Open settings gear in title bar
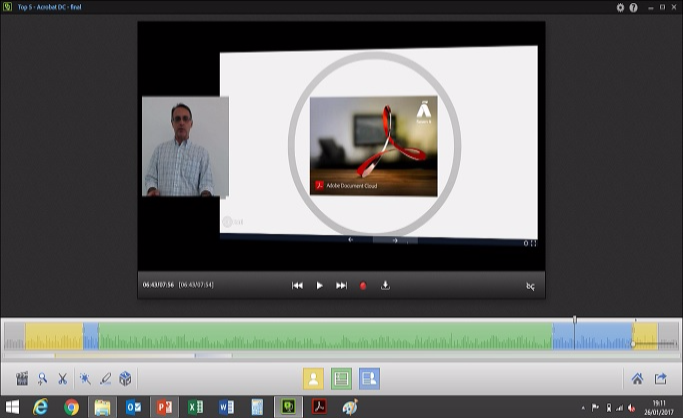Image resolution: width=683 pixels, height=418 pixels. click(x=620, y=7)
